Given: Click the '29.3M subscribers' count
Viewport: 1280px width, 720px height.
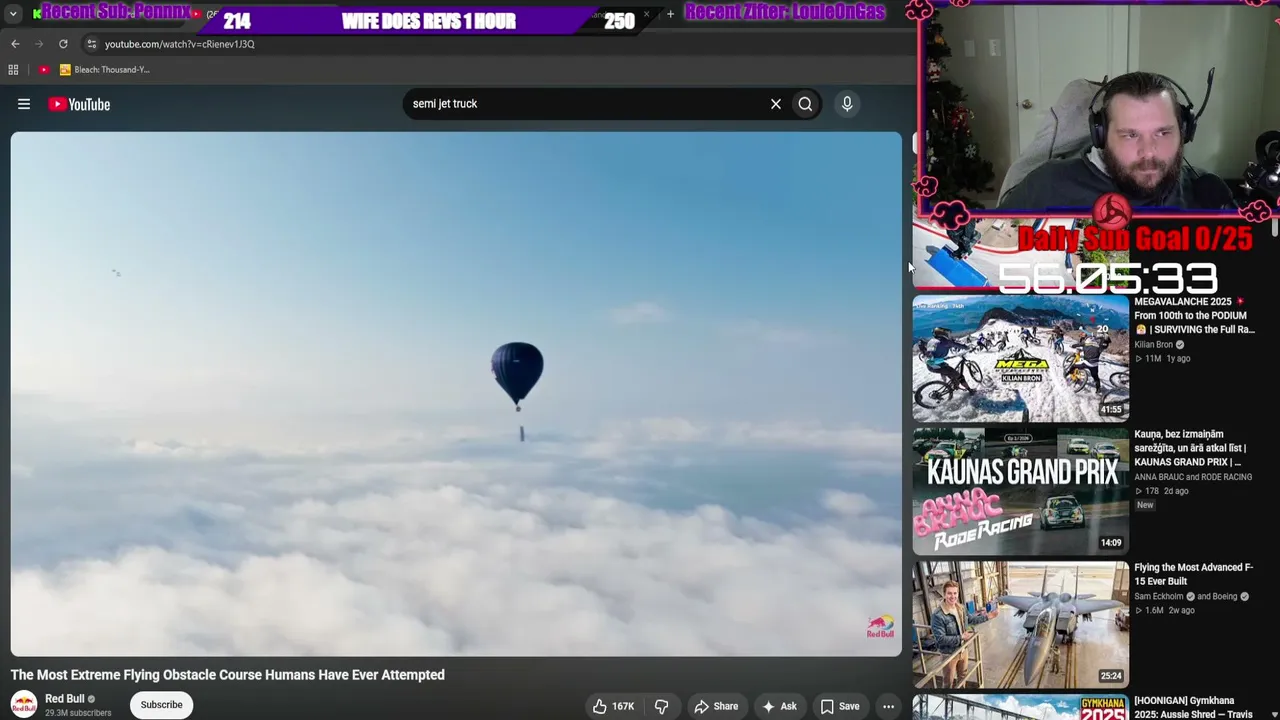Looking at the screenshot, I should [x=78, y=713].
